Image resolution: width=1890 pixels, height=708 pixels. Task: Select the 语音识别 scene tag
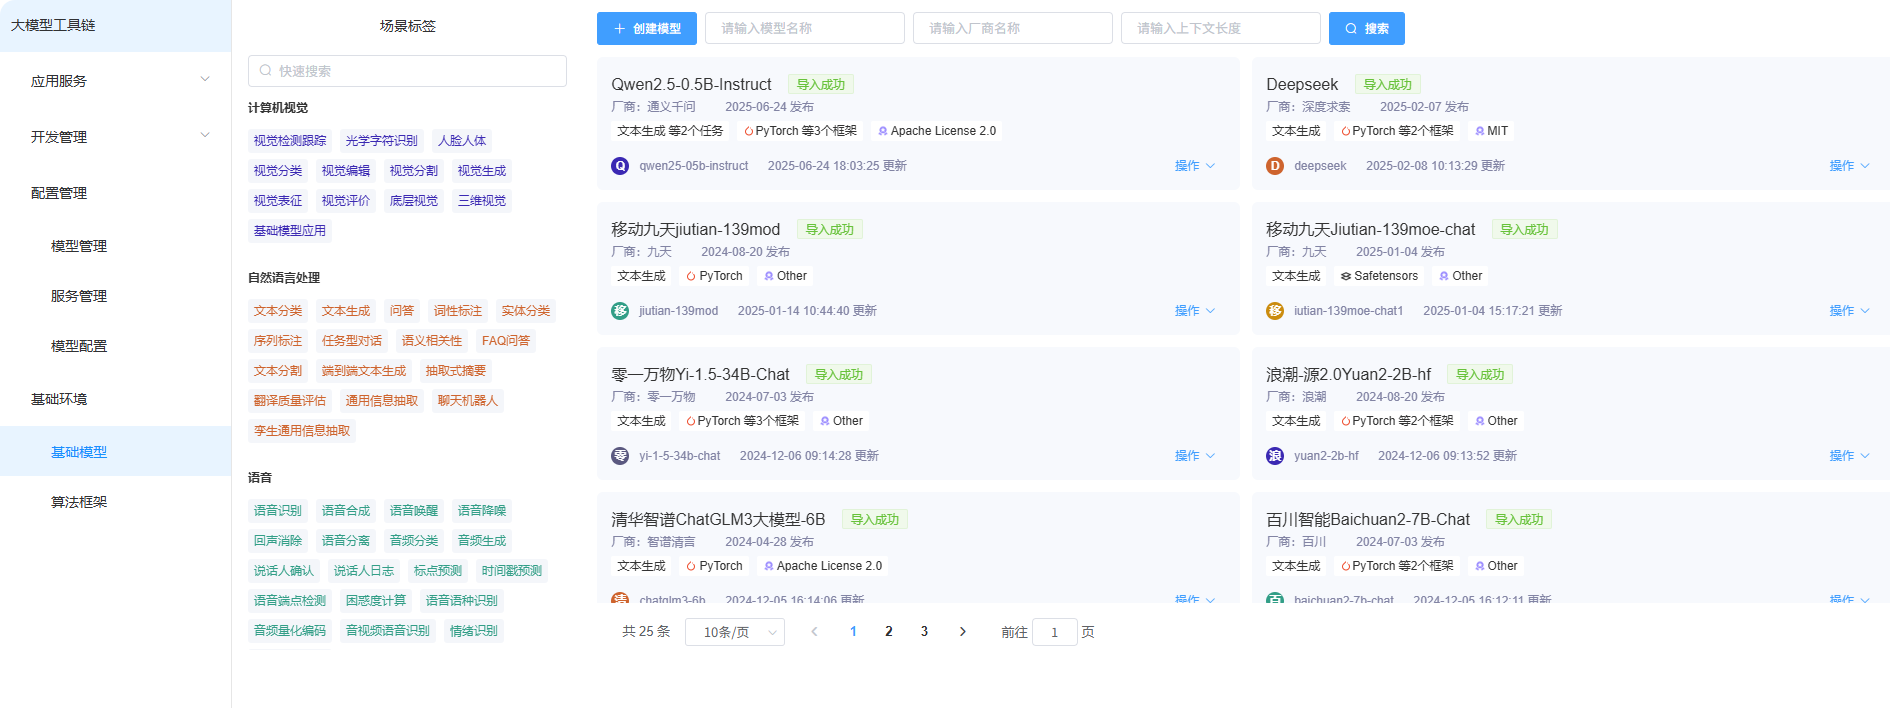click(277, 511)
